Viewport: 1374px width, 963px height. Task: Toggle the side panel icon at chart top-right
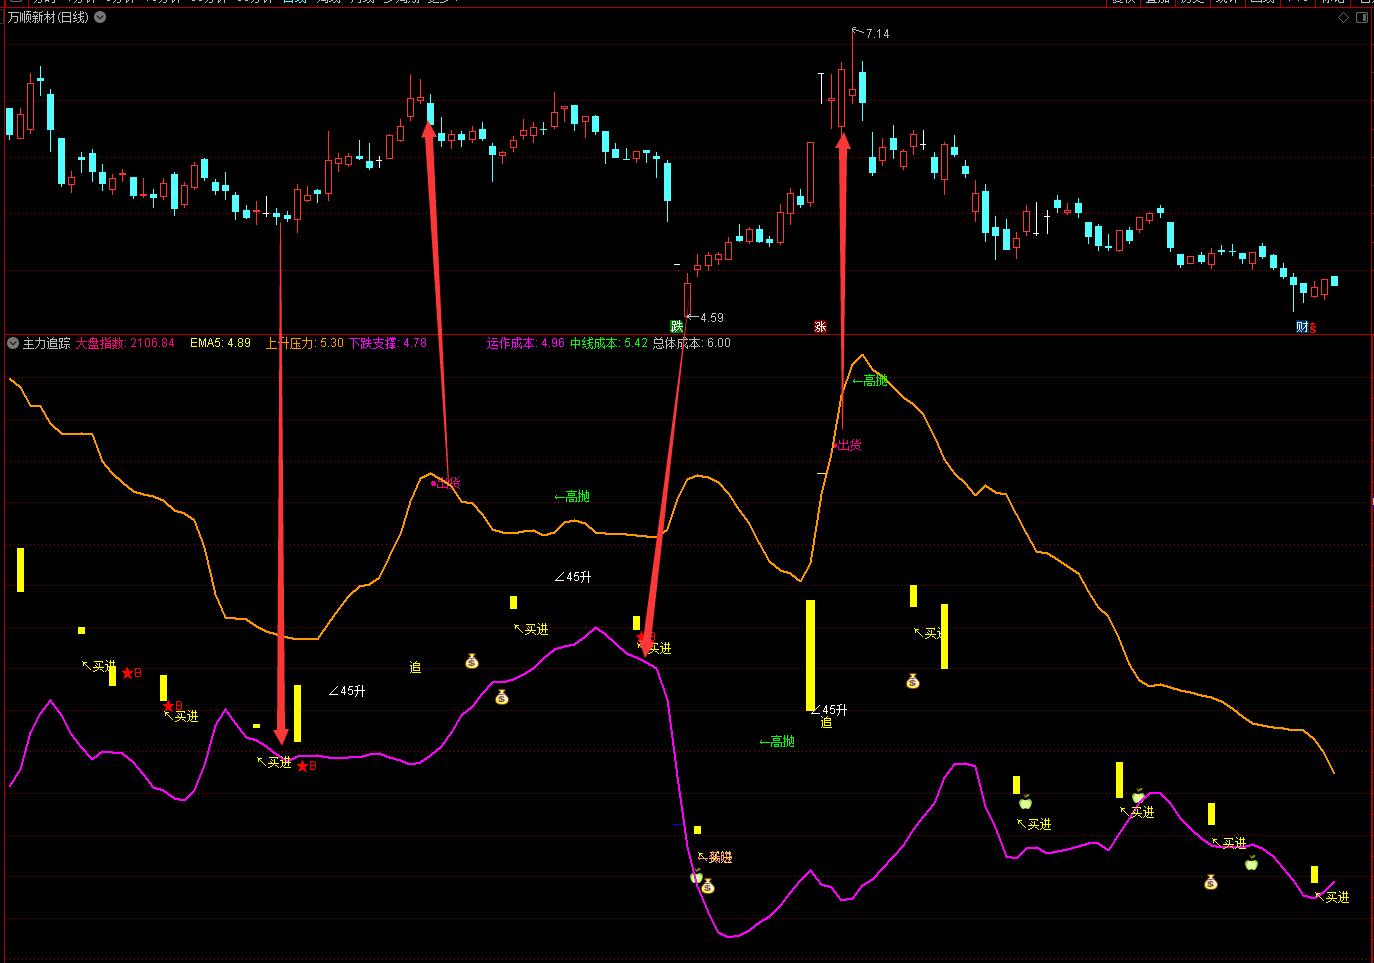pyautogui.click(x=1363, y=18)
